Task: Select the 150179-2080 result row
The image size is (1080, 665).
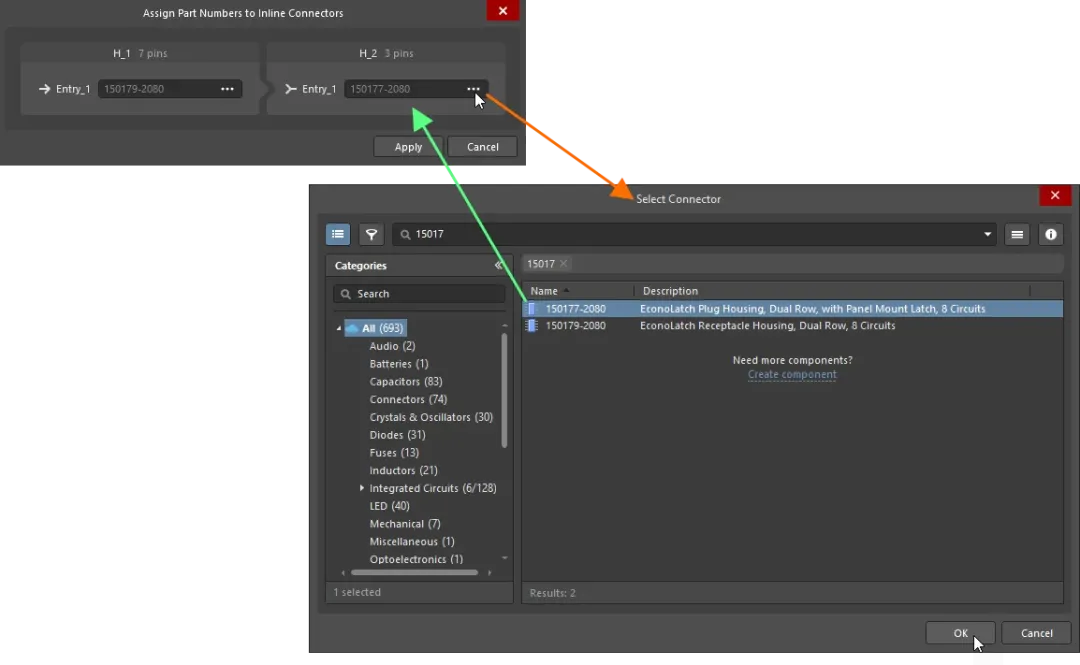Action: 792,325
